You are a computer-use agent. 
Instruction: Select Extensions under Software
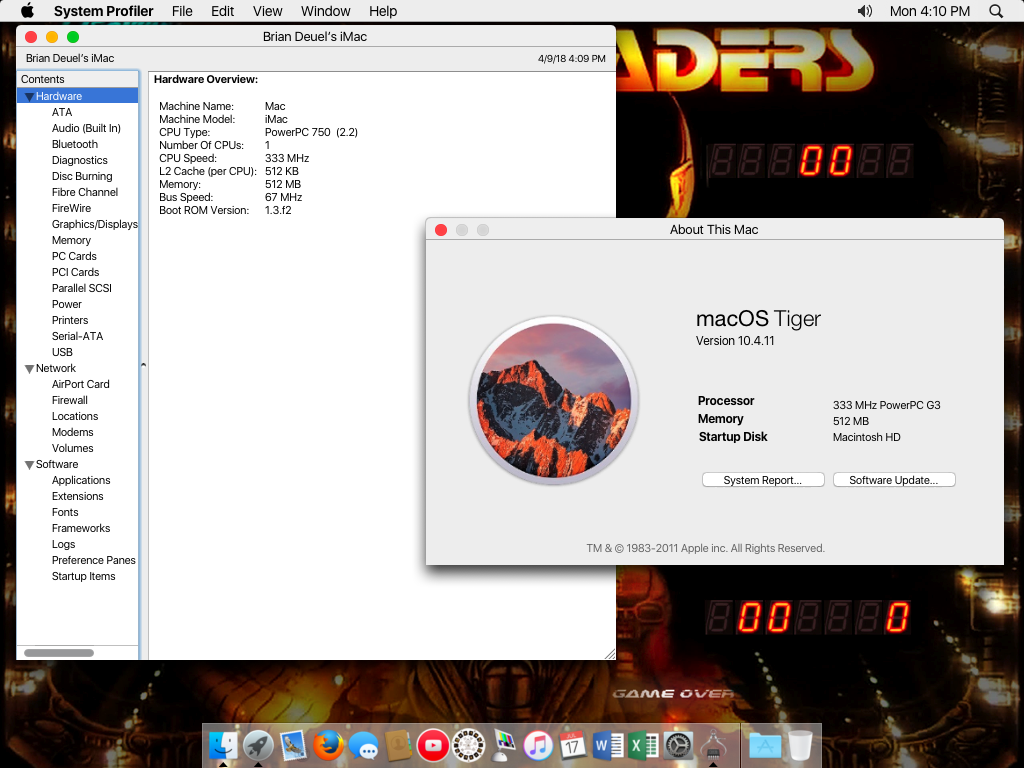[78, 496]
